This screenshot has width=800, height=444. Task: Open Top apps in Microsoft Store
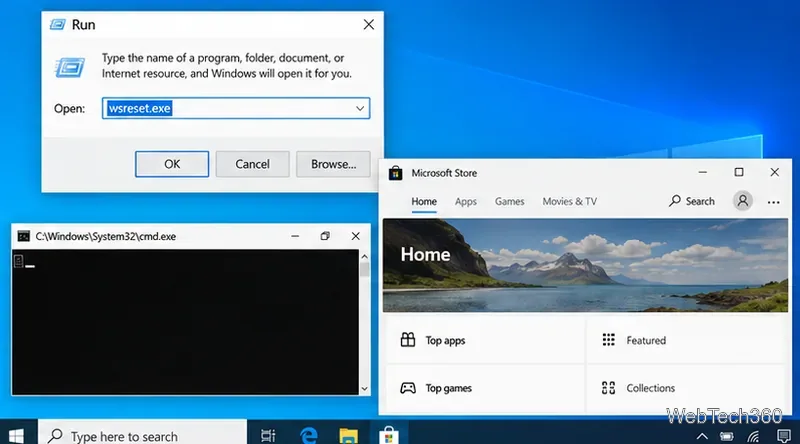[485, 340]
